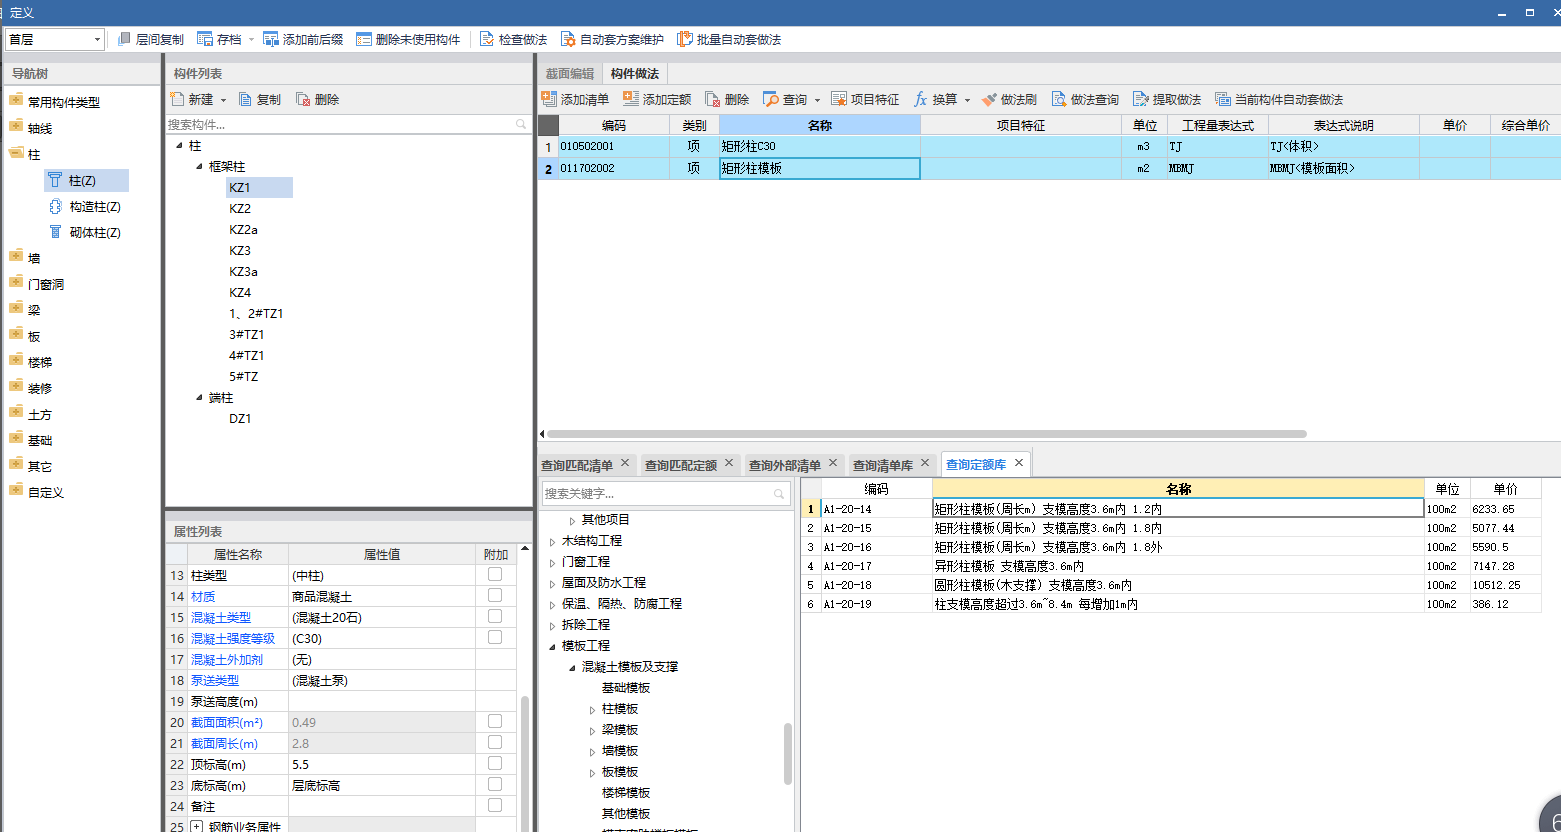The height and width of the screenshot is (832, 1561).
Task: Toggle 附加 checkbox for 混凝土强度等级 row
Action: 495,637
